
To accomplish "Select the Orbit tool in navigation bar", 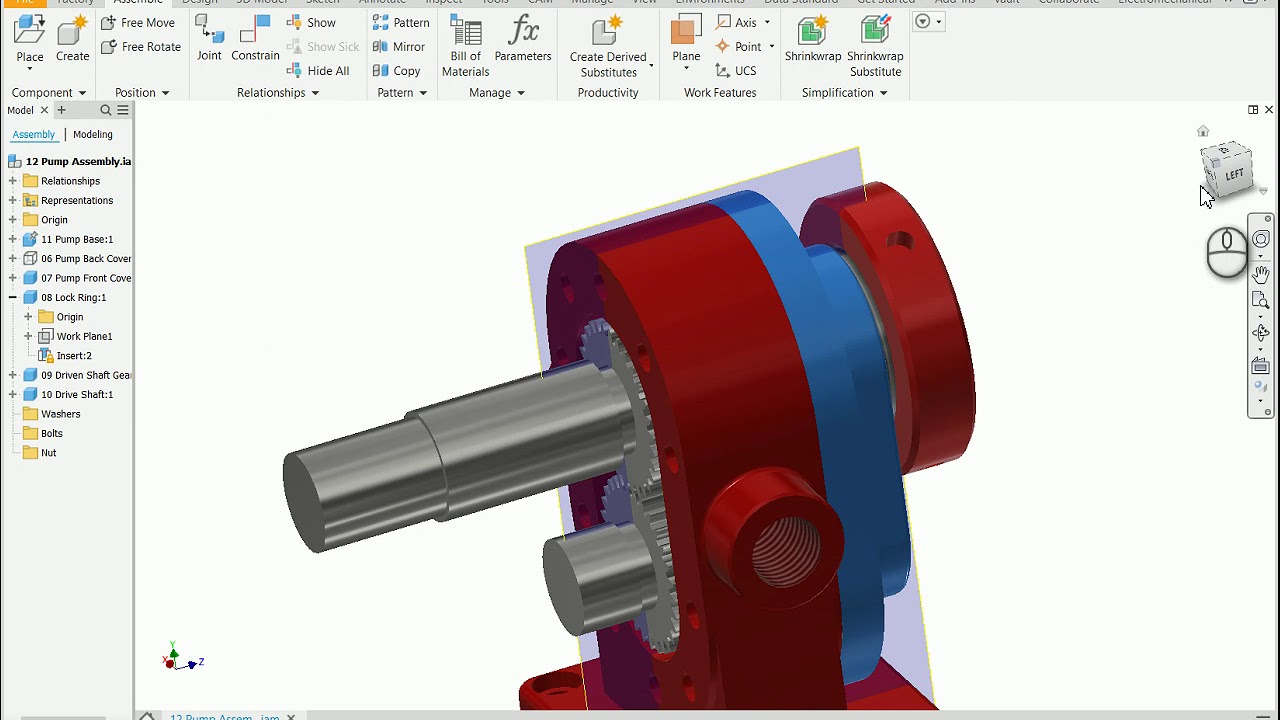I will (x=1261, y=332).
